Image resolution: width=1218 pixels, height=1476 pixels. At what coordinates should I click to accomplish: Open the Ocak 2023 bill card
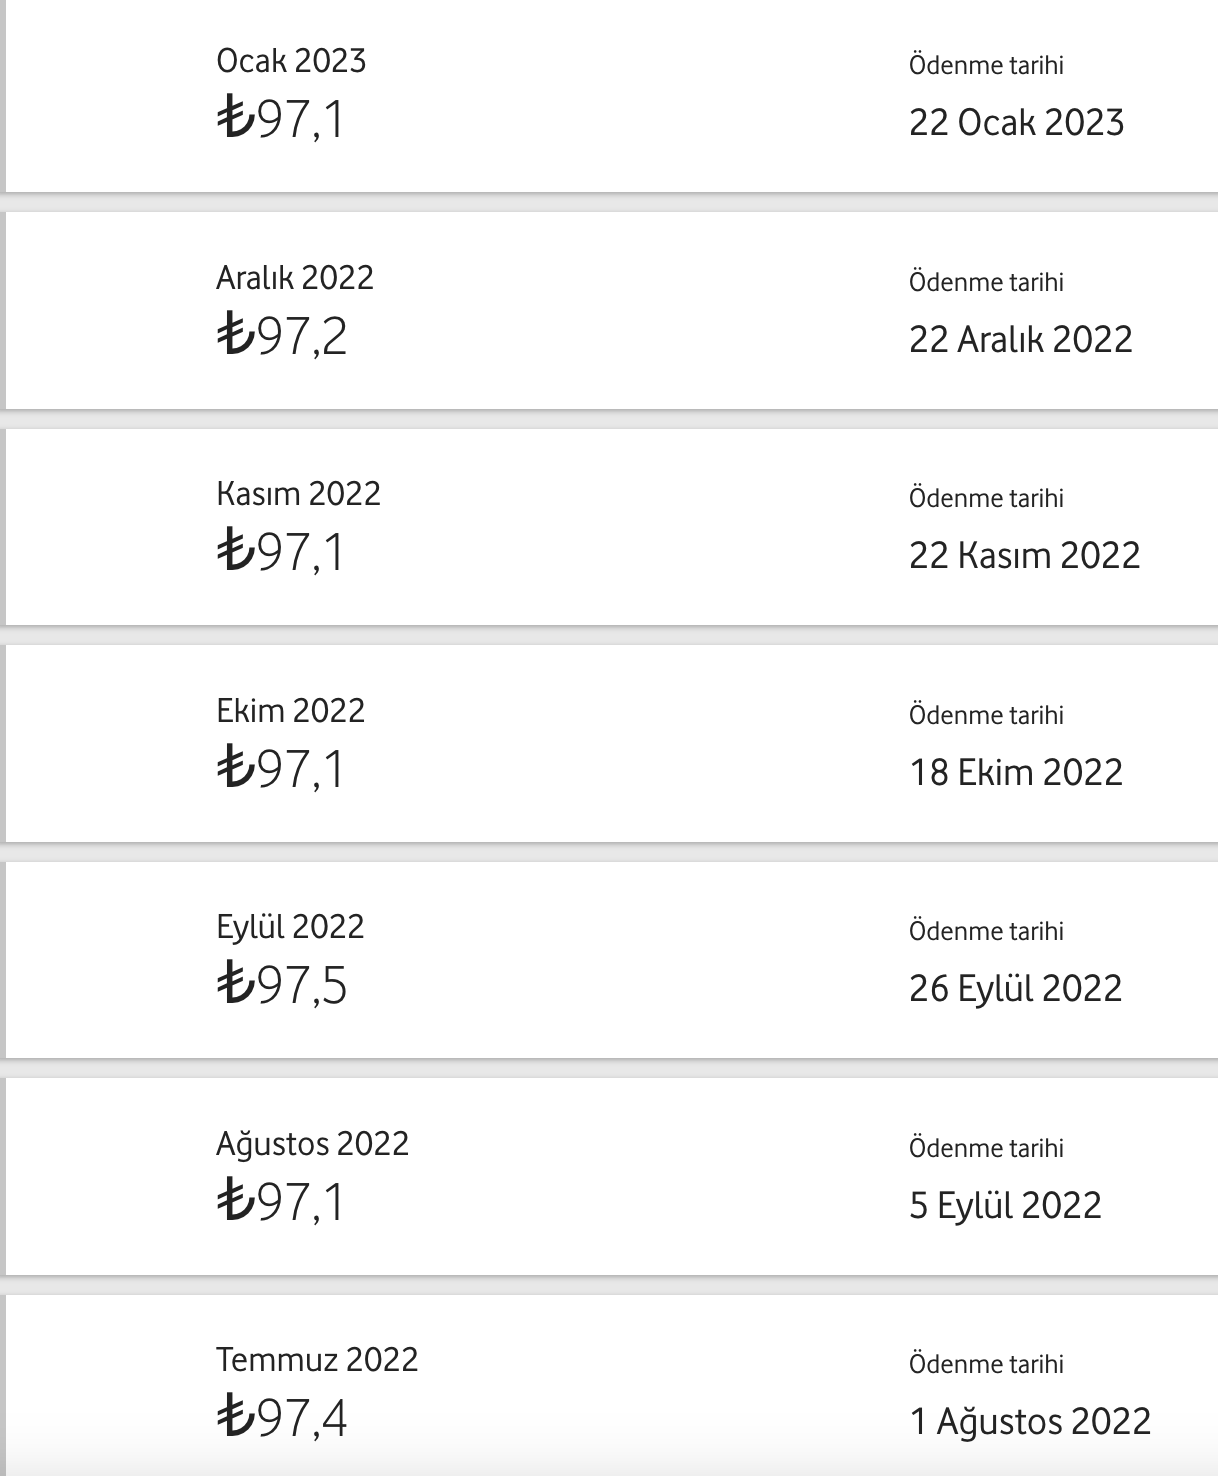pyautogui.click(x=612, y=96)
